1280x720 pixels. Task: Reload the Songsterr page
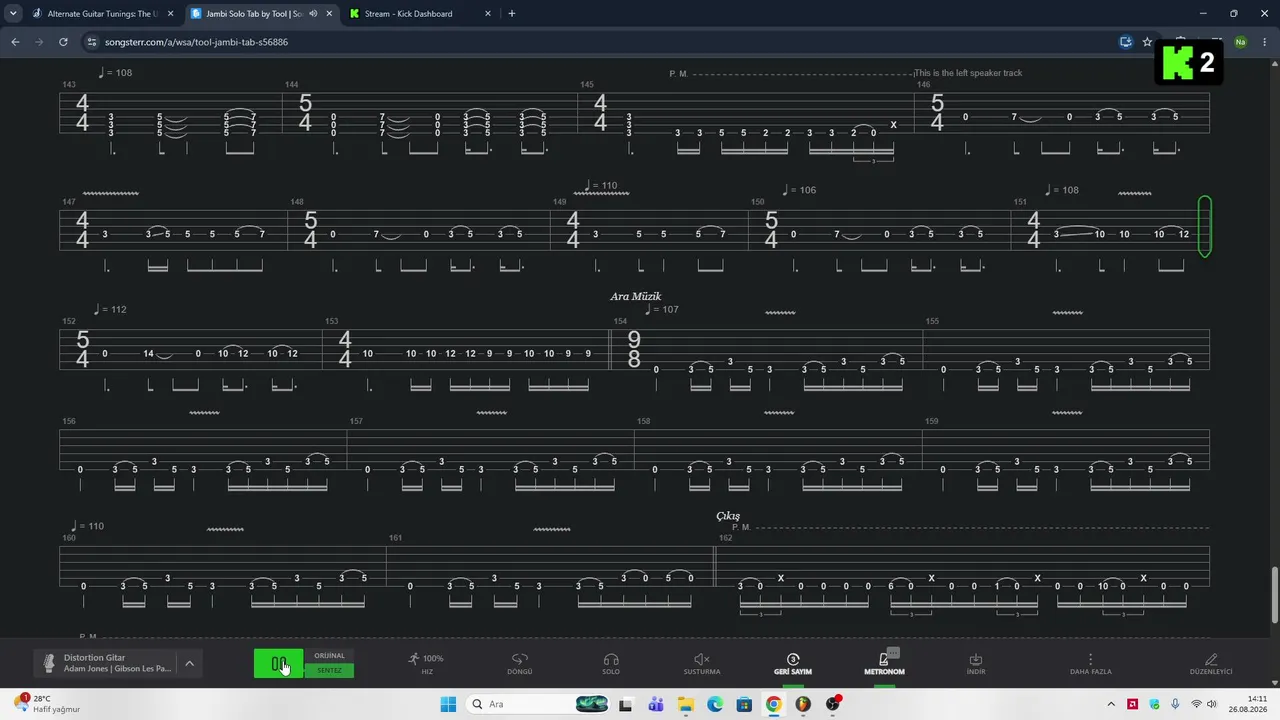63,42
